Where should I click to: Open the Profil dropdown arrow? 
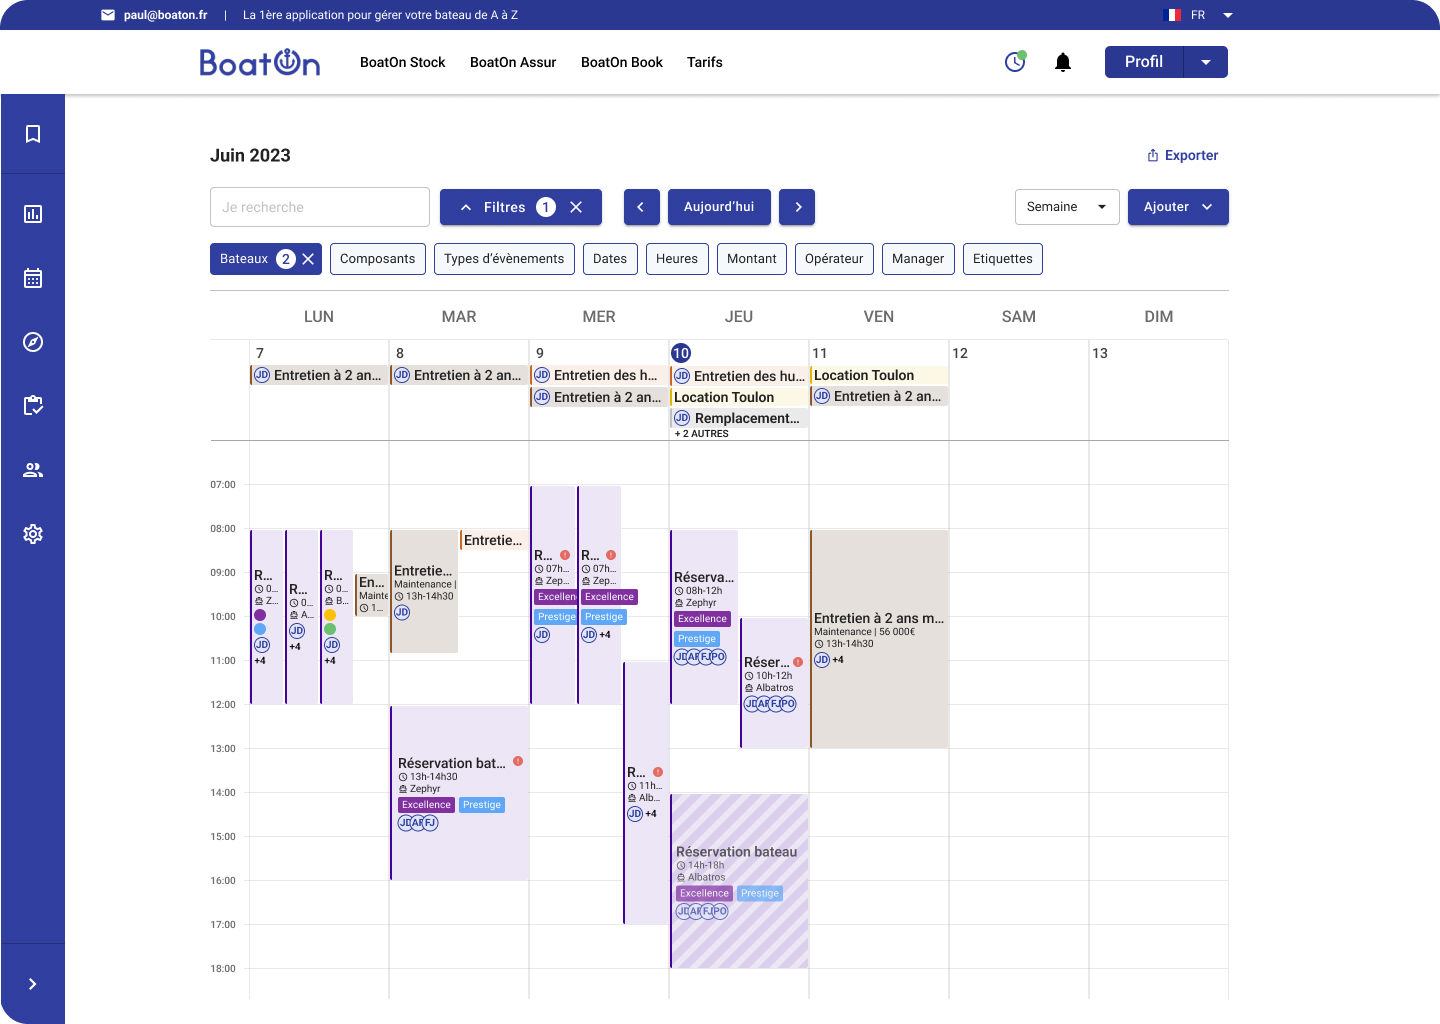coord(1206,61)
